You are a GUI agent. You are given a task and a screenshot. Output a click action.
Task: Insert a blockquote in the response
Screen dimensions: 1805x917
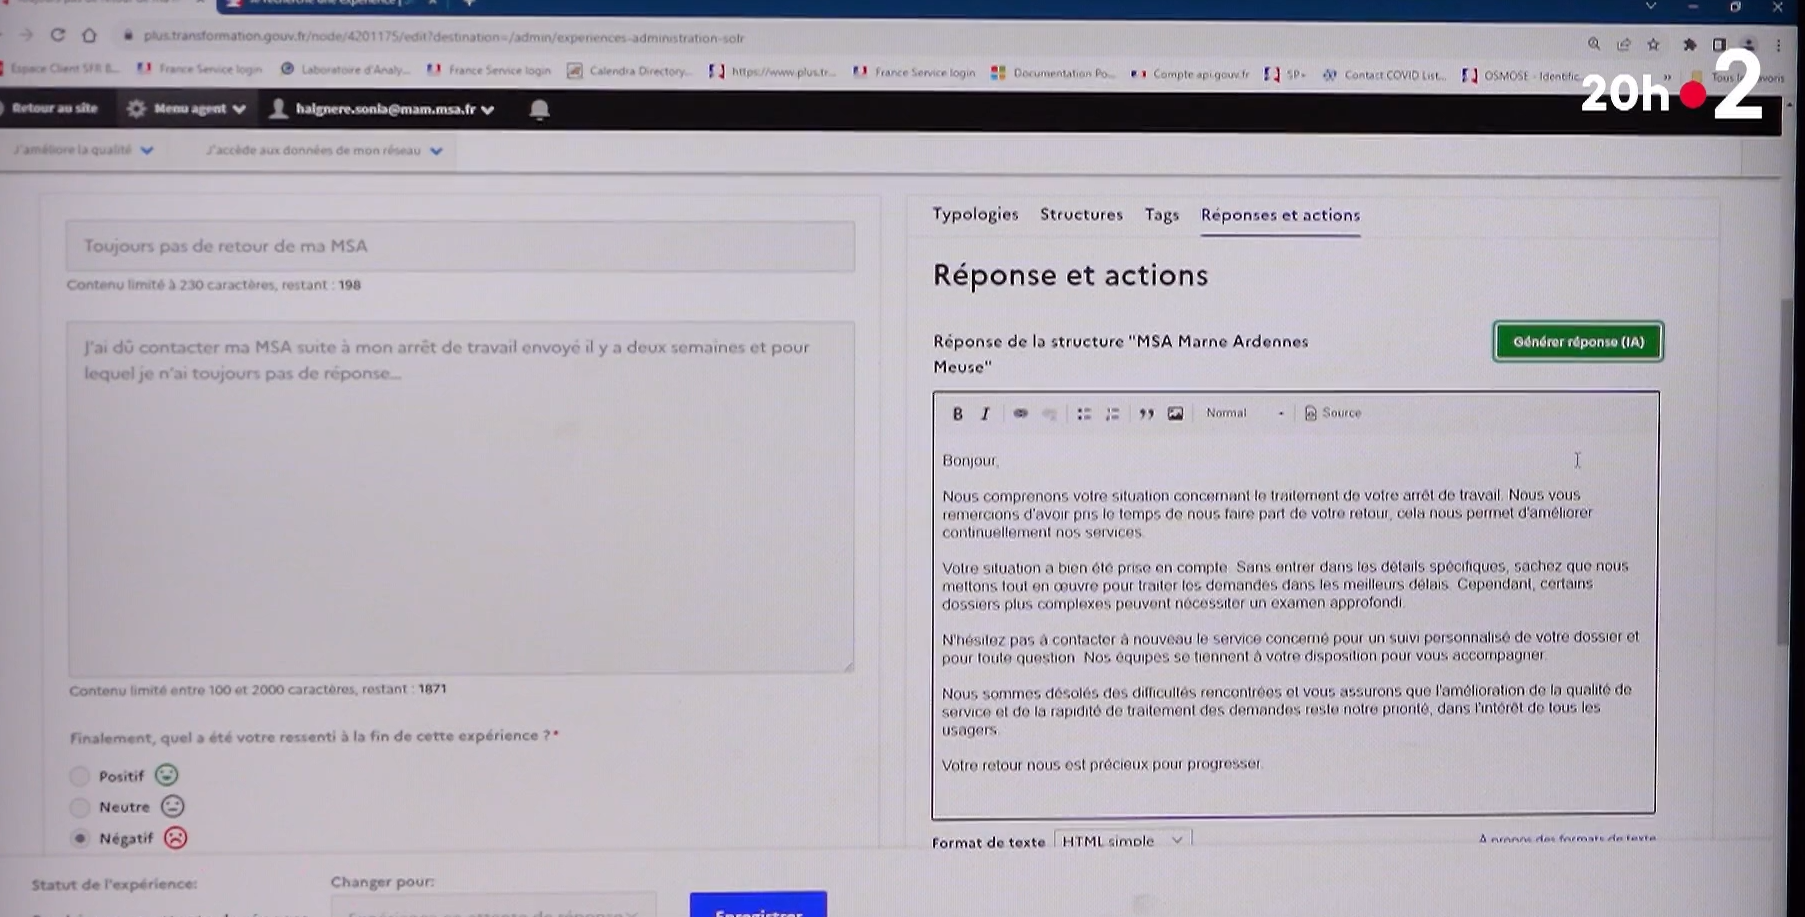[x=1146, y=412]
